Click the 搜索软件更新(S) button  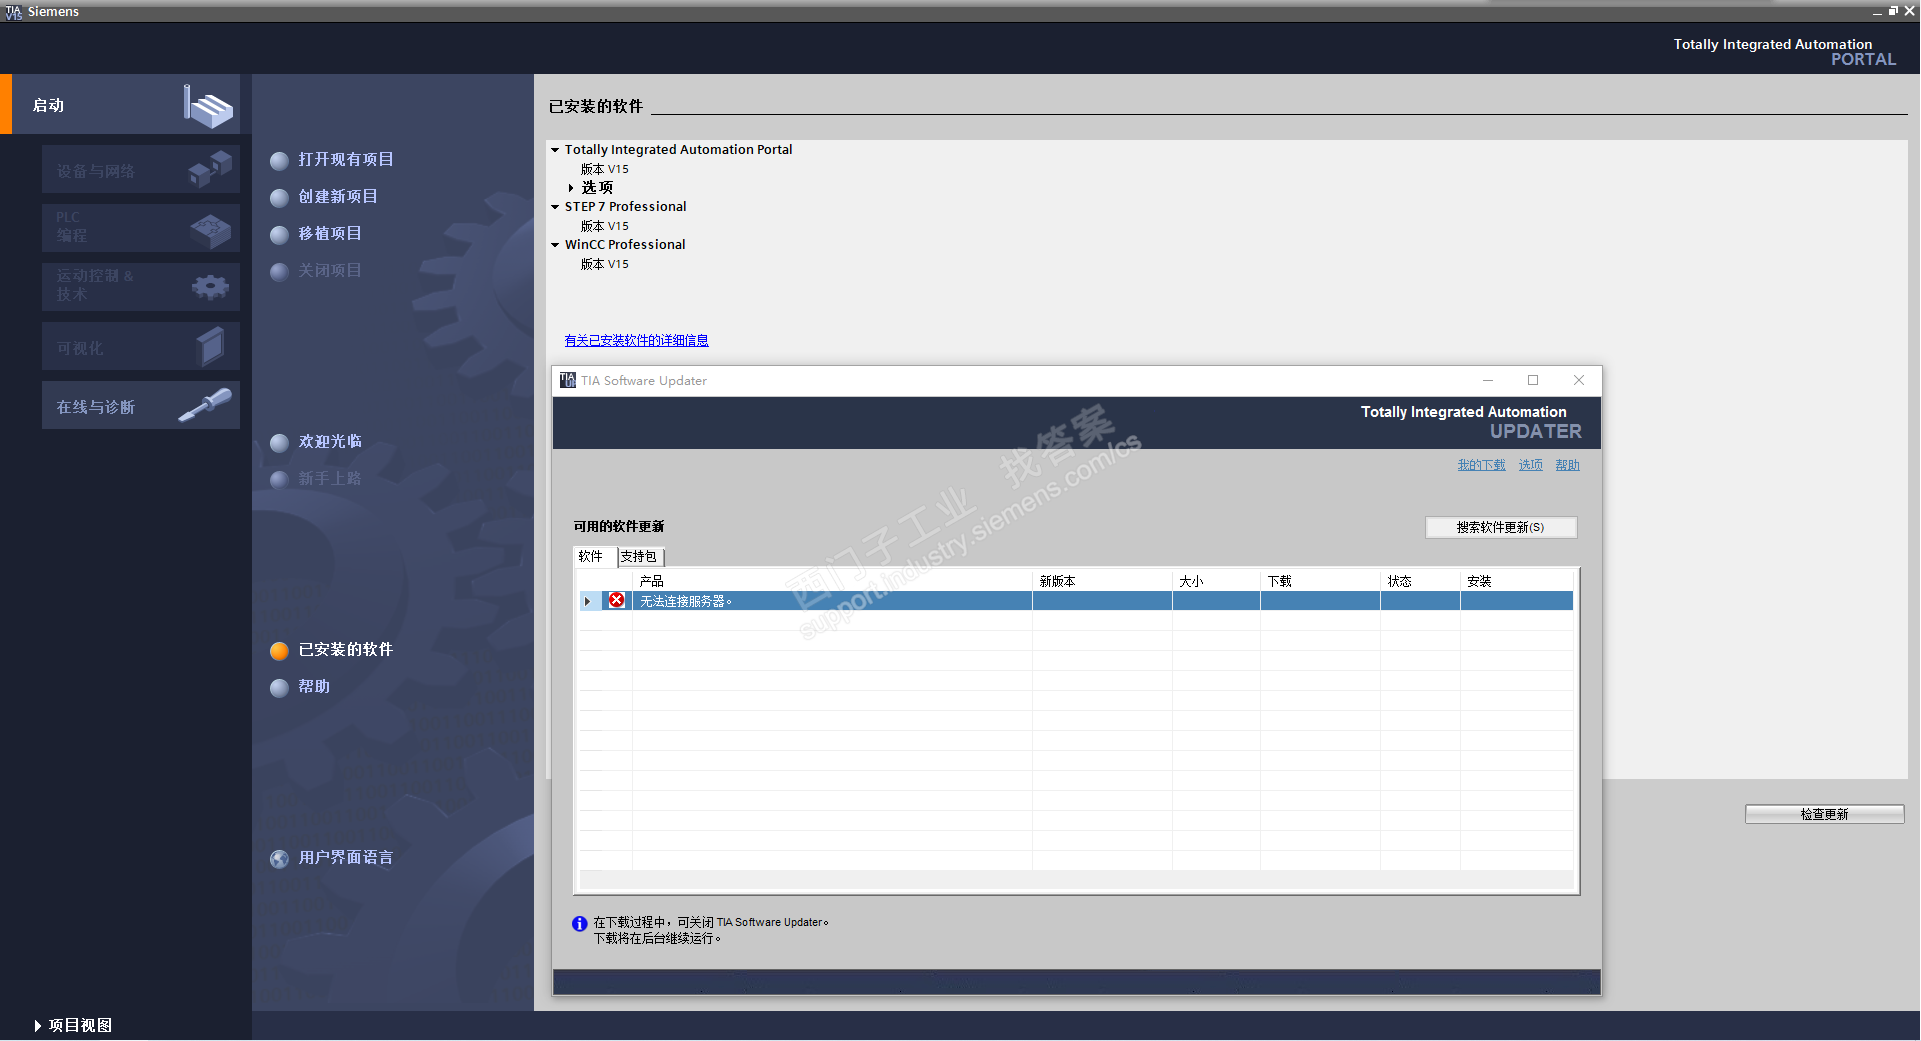1501,528
